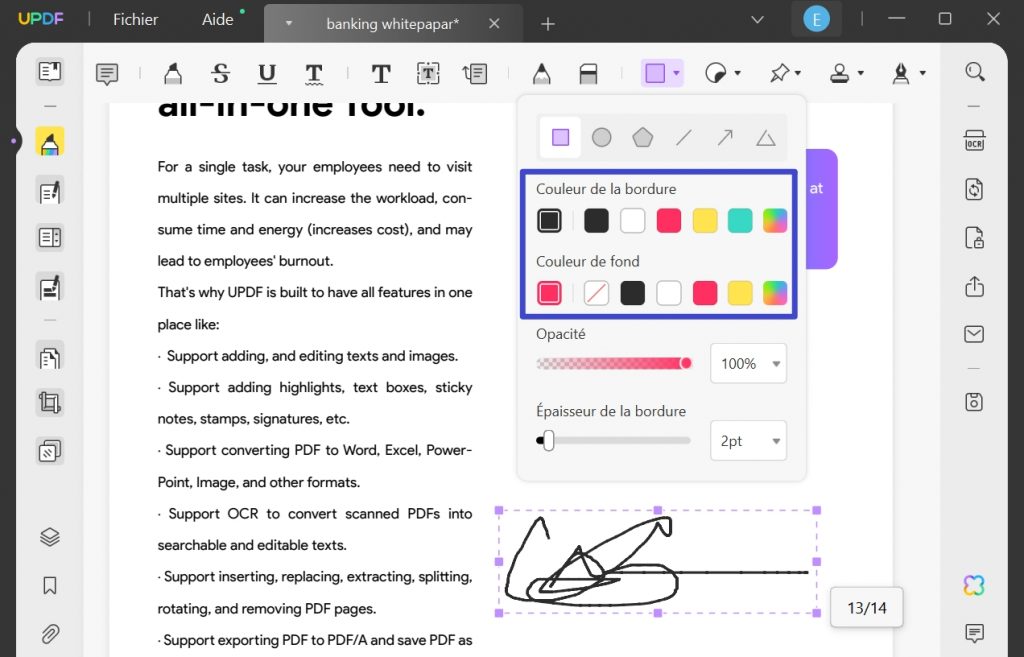
Task: Open the Edit PDF mode in sidebar
Action: (x=50, y=193)
